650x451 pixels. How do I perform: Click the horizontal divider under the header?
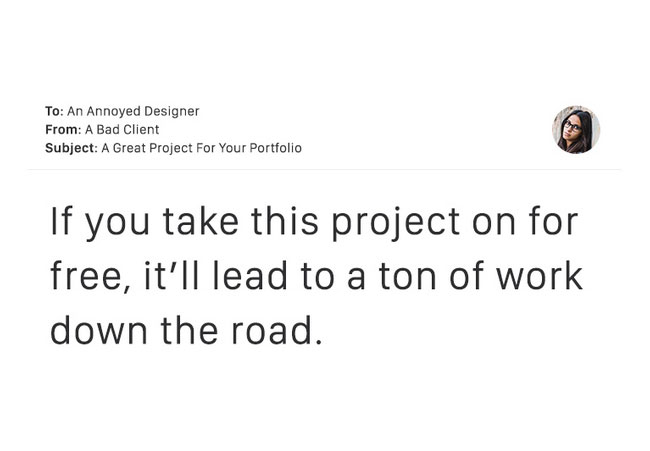click(x=325, y=170)
